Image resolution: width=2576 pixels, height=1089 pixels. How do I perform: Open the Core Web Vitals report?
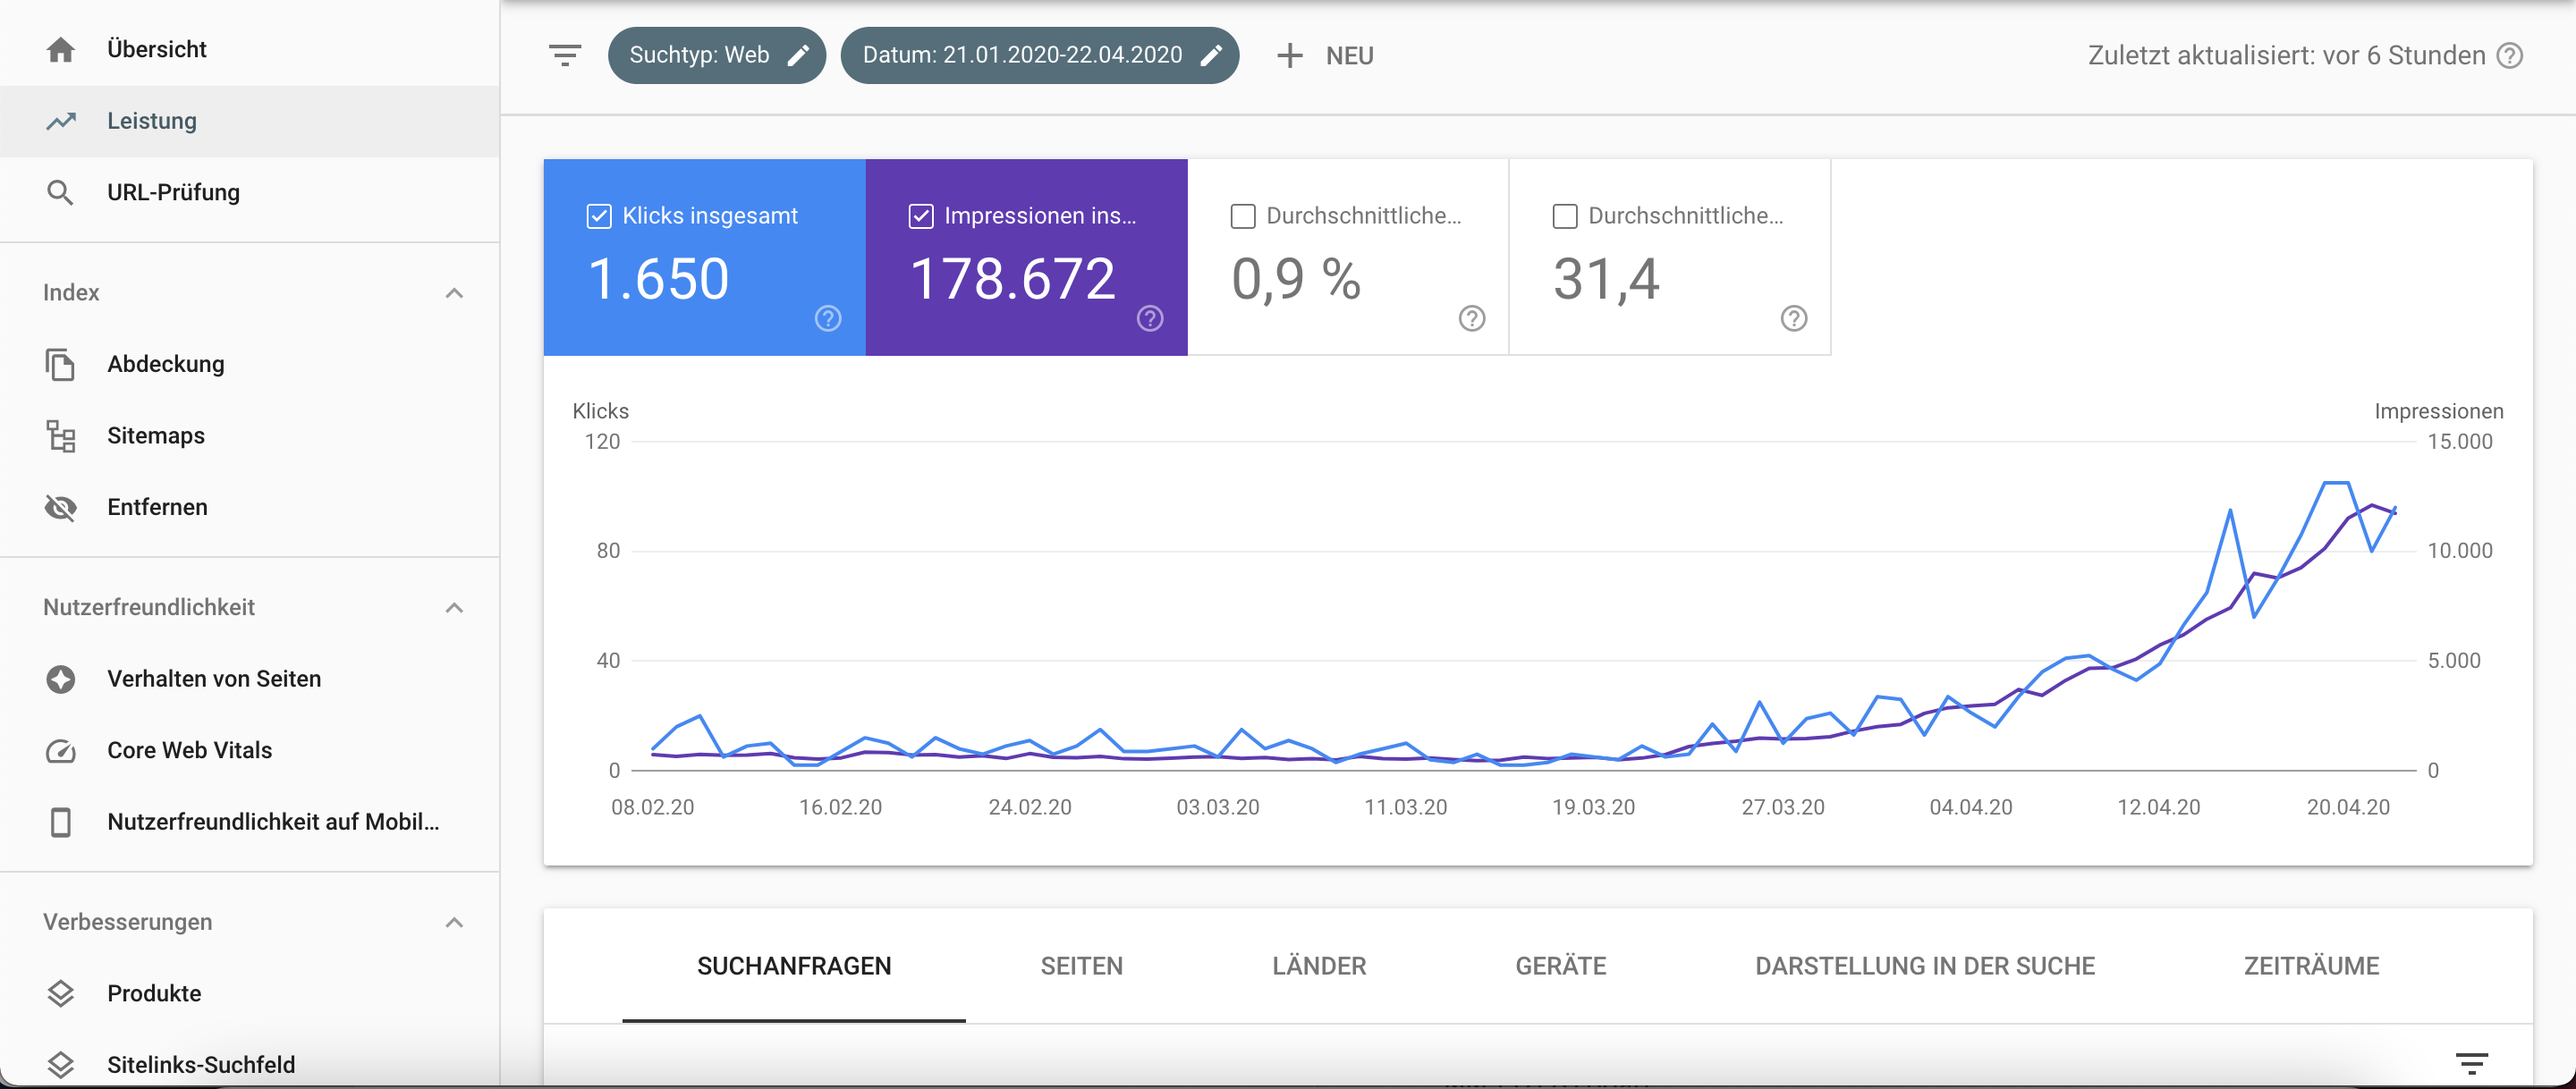click(250, 750)
